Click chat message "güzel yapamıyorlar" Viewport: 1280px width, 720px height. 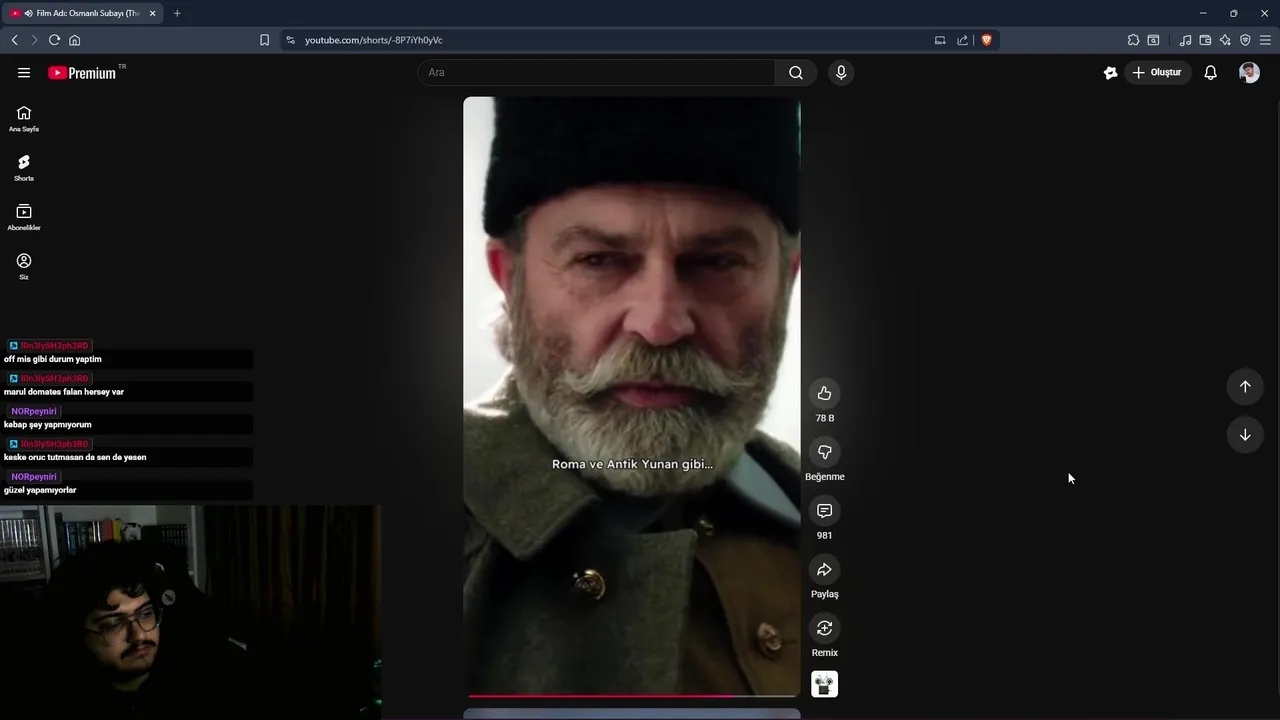[x=40, y=490]
